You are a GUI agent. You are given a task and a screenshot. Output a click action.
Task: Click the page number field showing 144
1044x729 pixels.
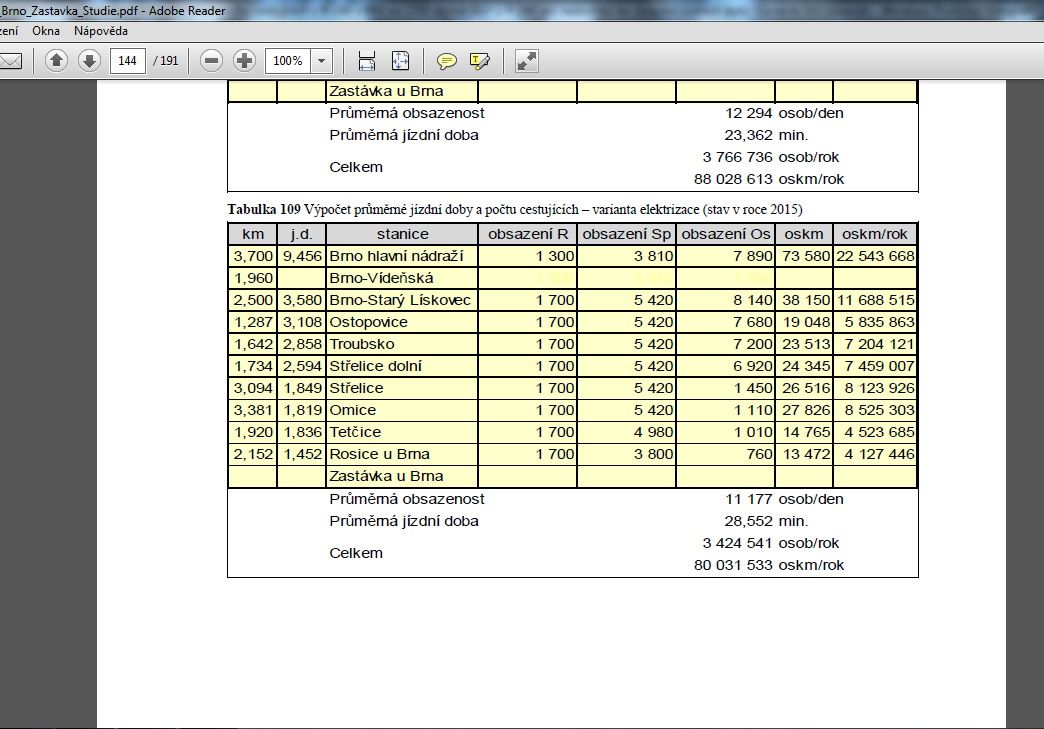pyautogui.click(x=127, y=61)
